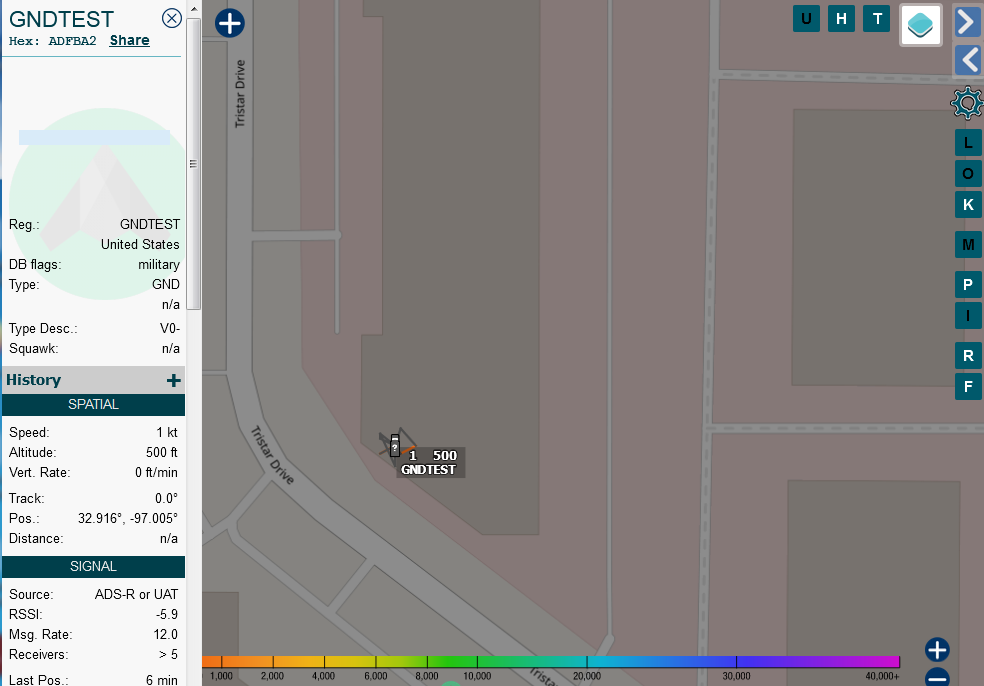Open the Share link for GNDTEST
Screen dimensions: 984x686
pyautogui.click(x=129, y=41)
